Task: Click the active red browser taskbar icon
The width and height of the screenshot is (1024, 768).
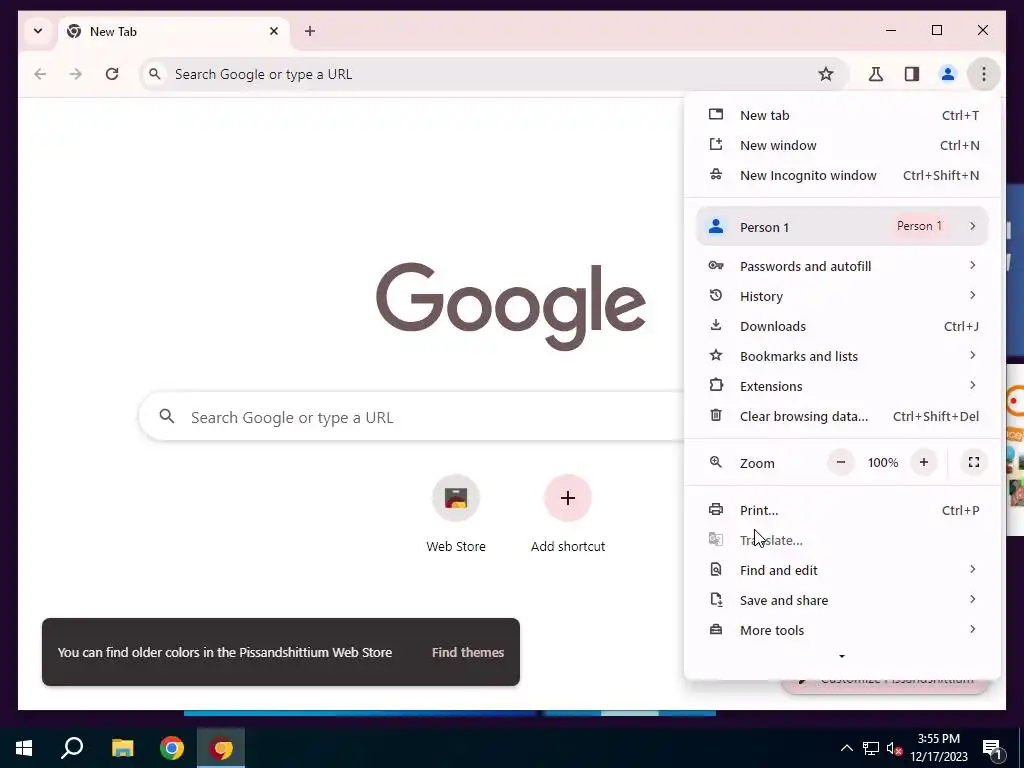Action: tap(221, 748)
